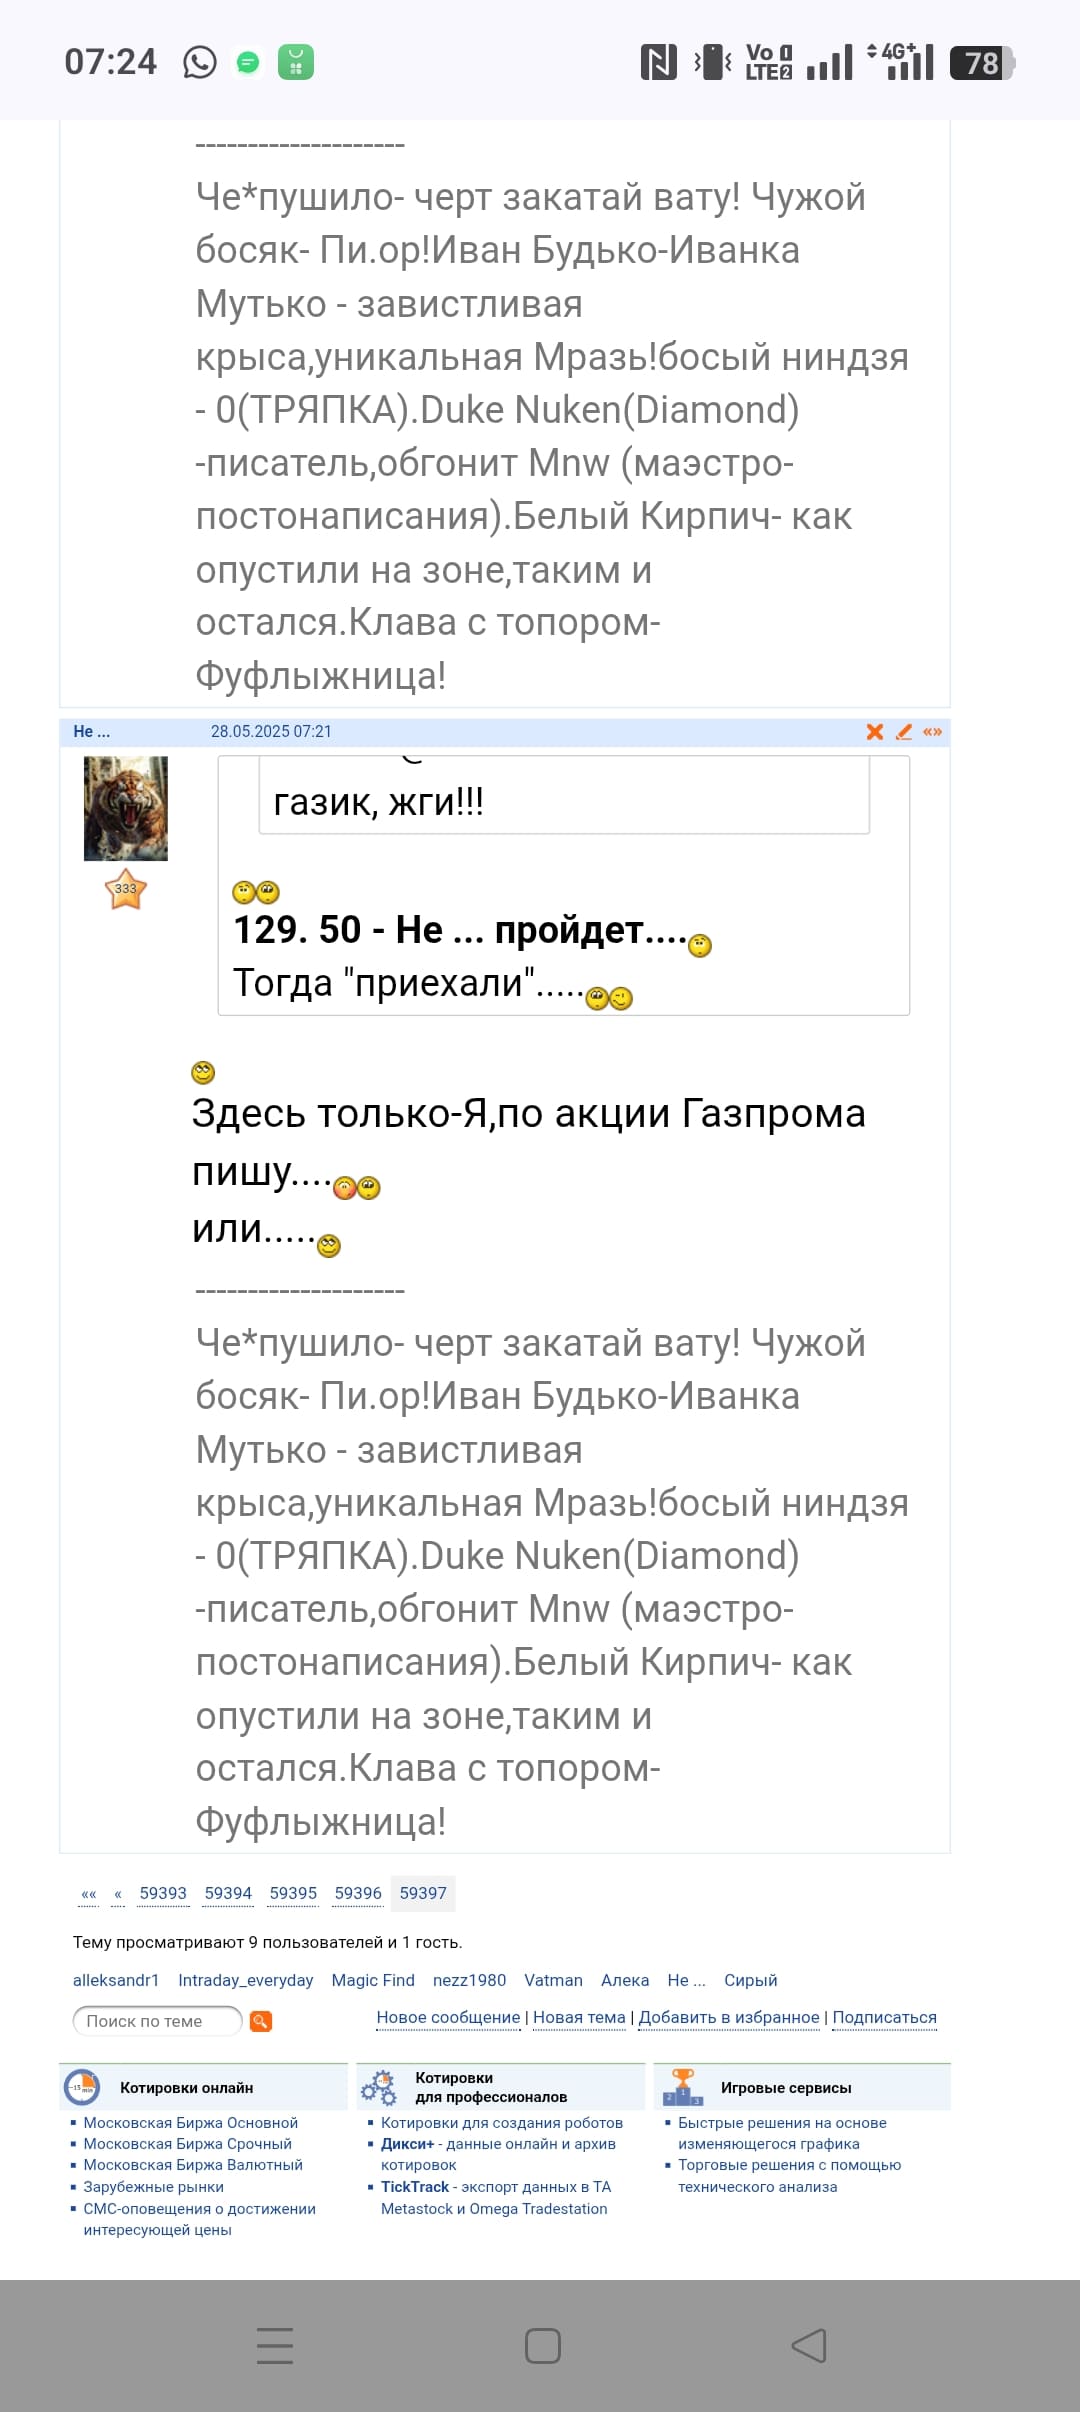Edit the post using the pencil icon

point(904,732)
